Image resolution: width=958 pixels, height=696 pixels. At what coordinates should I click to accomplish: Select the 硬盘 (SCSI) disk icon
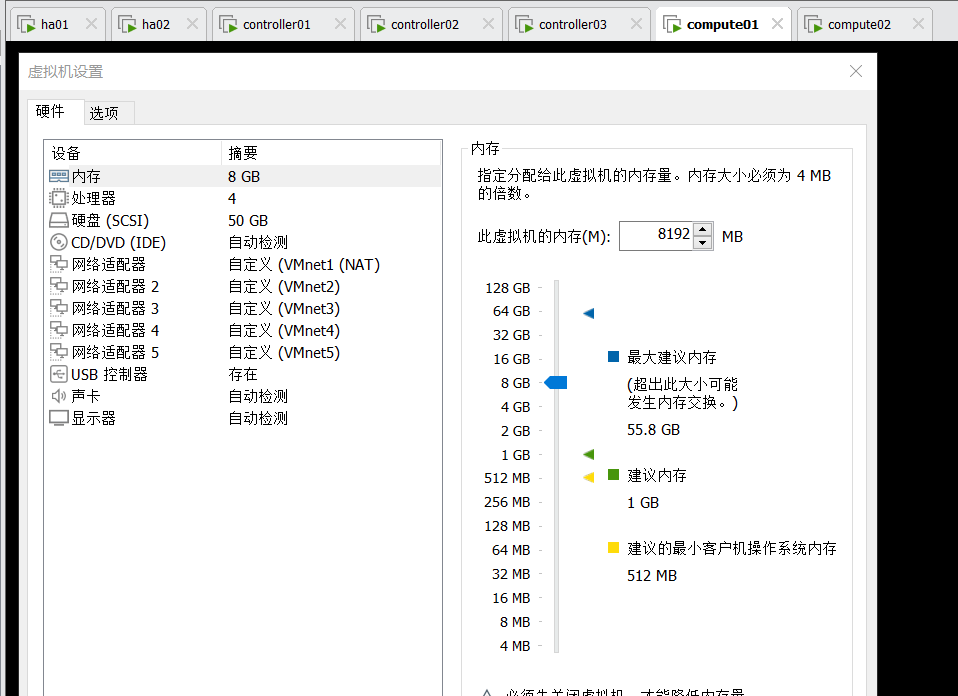click(59, 220)
